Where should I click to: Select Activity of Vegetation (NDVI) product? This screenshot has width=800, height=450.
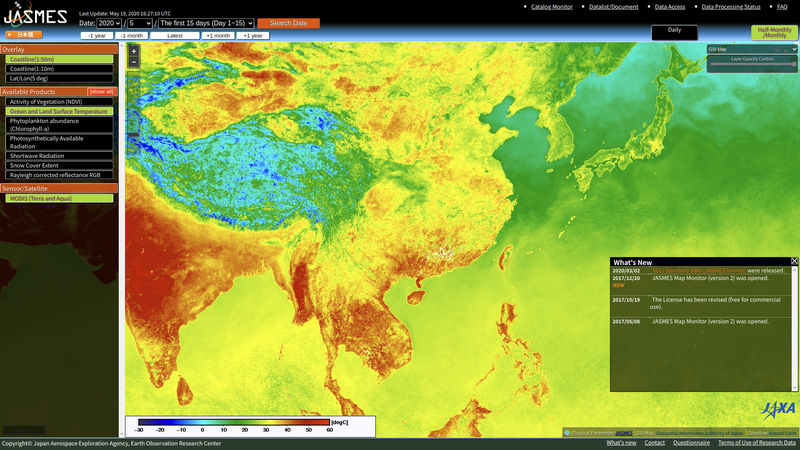tap(57, 101)
